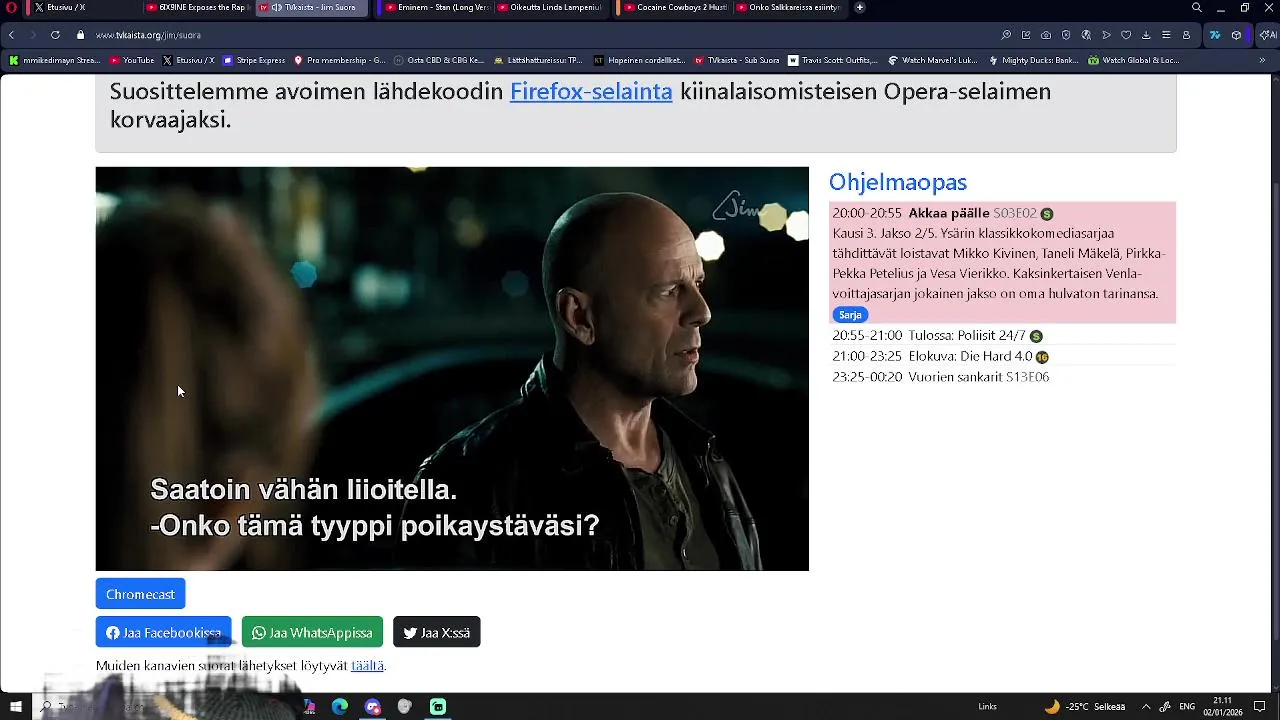This screenshot has height=720, width=1280.
Task: Reload the TVkaista page
Action: pyautogui.click(x=55, y=35)
